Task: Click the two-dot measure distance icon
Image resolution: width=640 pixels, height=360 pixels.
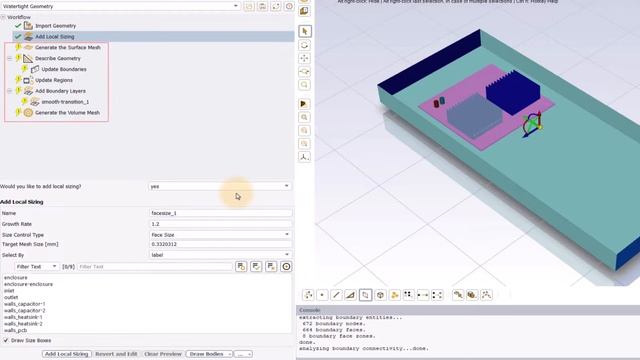Action: point(423,295)
